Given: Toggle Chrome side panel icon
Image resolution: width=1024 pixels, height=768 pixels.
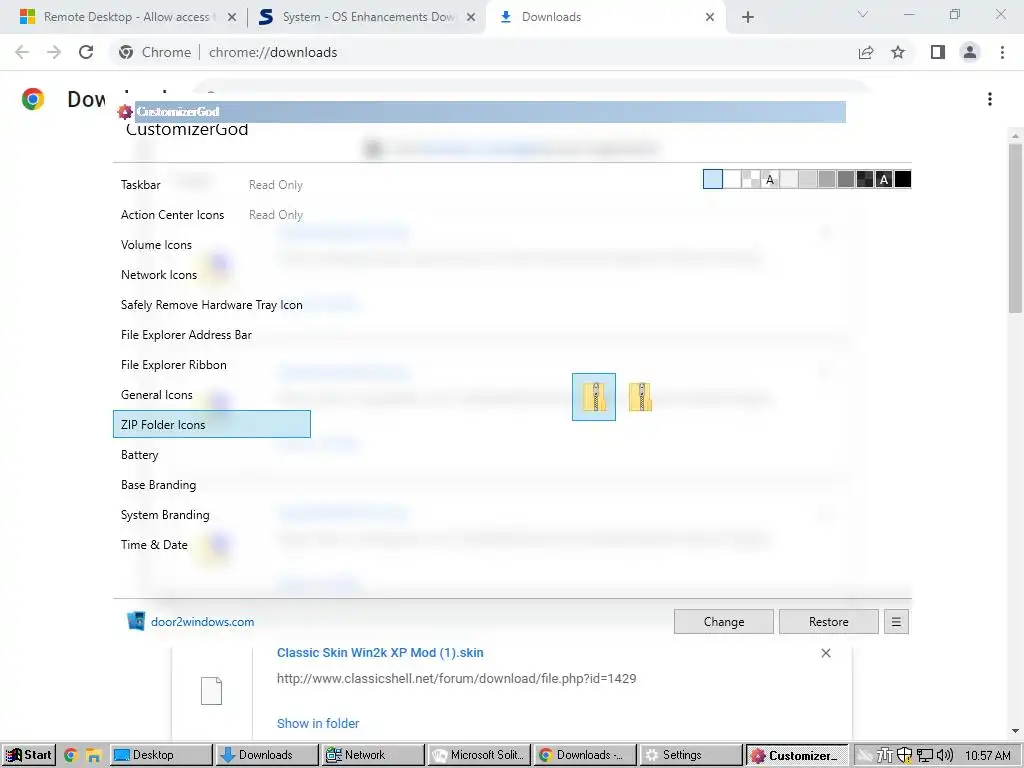Looking at the screenshot, I should tap(938, 52).
